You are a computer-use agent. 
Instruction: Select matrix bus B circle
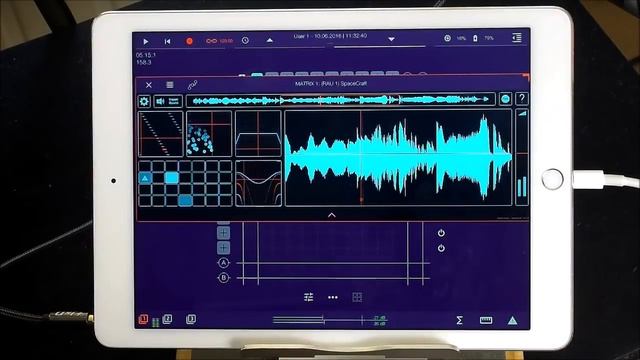click(224, 278)
